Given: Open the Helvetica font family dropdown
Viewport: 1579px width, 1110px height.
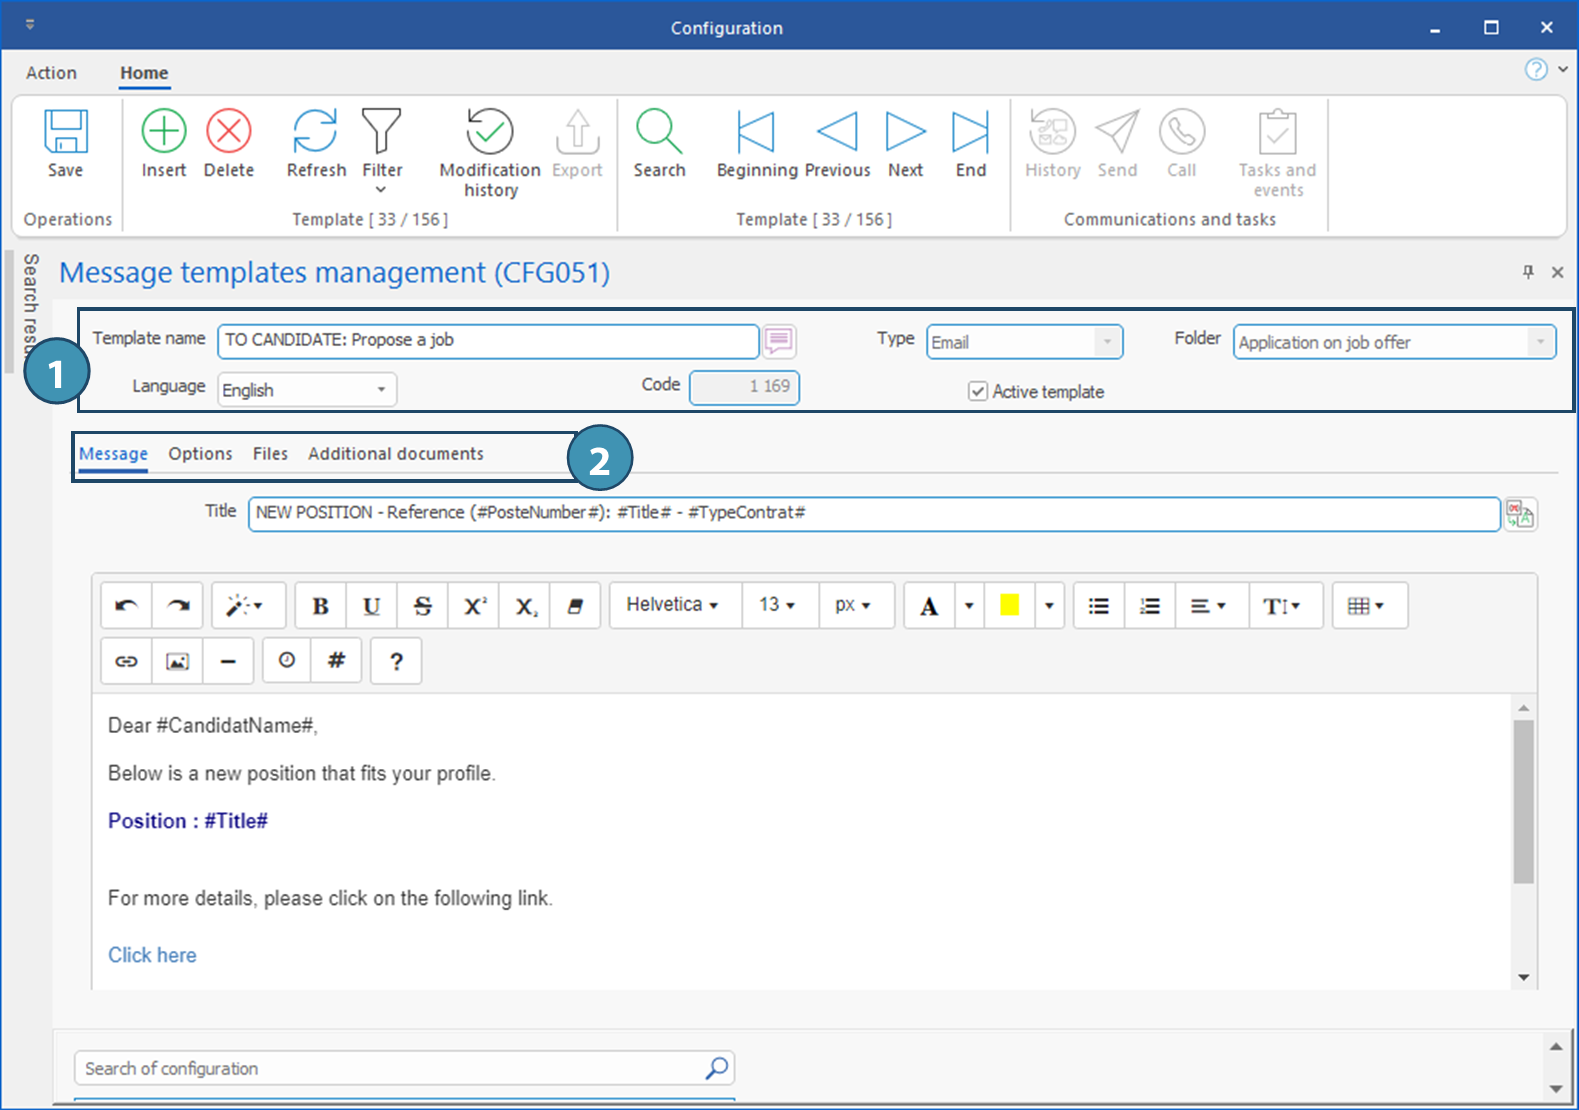Looking at the screenshot, I should pyautogui.click(x=673, y=605).
